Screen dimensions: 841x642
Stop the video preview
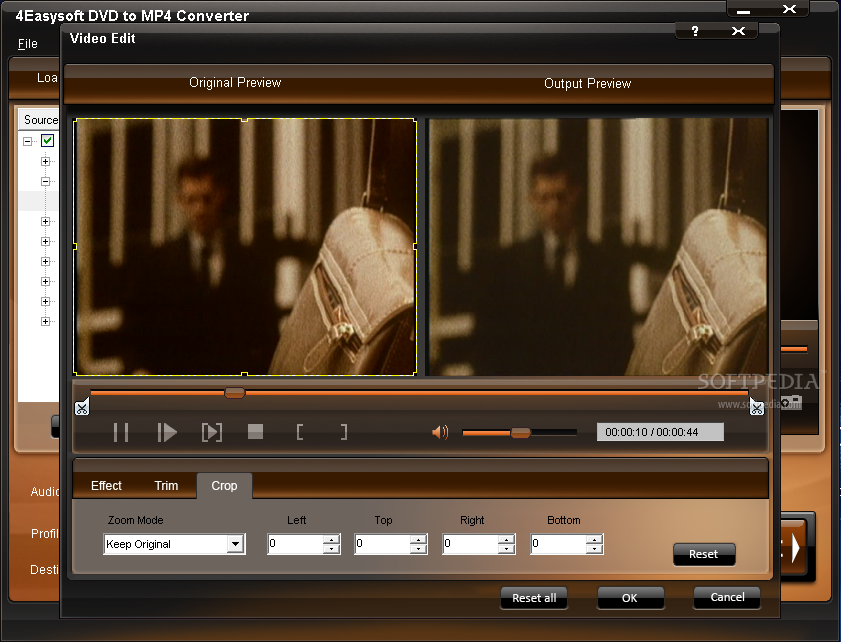pos(255,432)
